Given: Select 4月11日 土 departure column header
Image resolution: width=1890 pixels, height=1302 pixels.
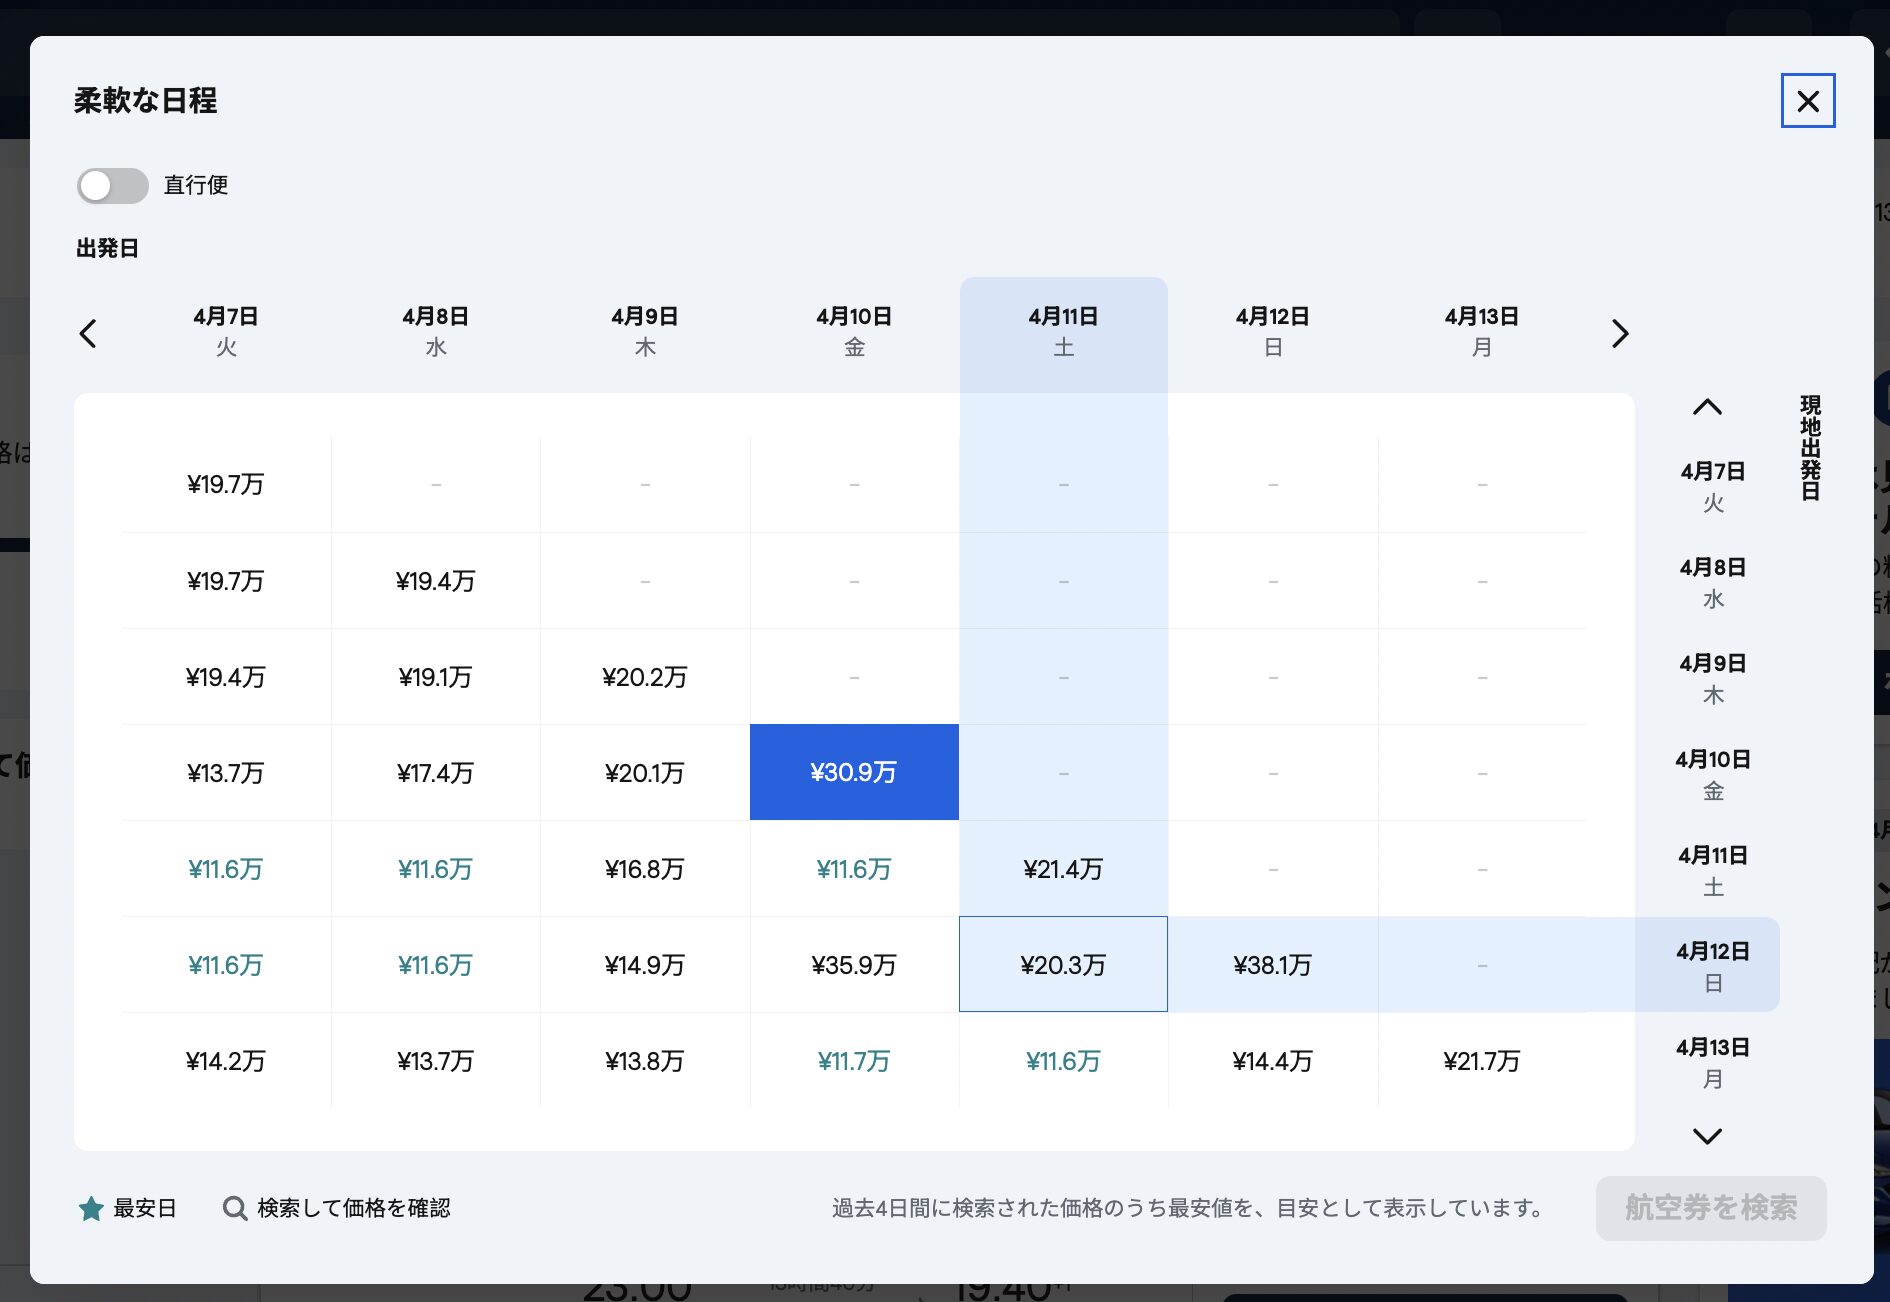Looking at the screenshot, I should (x=1063, y=332).
